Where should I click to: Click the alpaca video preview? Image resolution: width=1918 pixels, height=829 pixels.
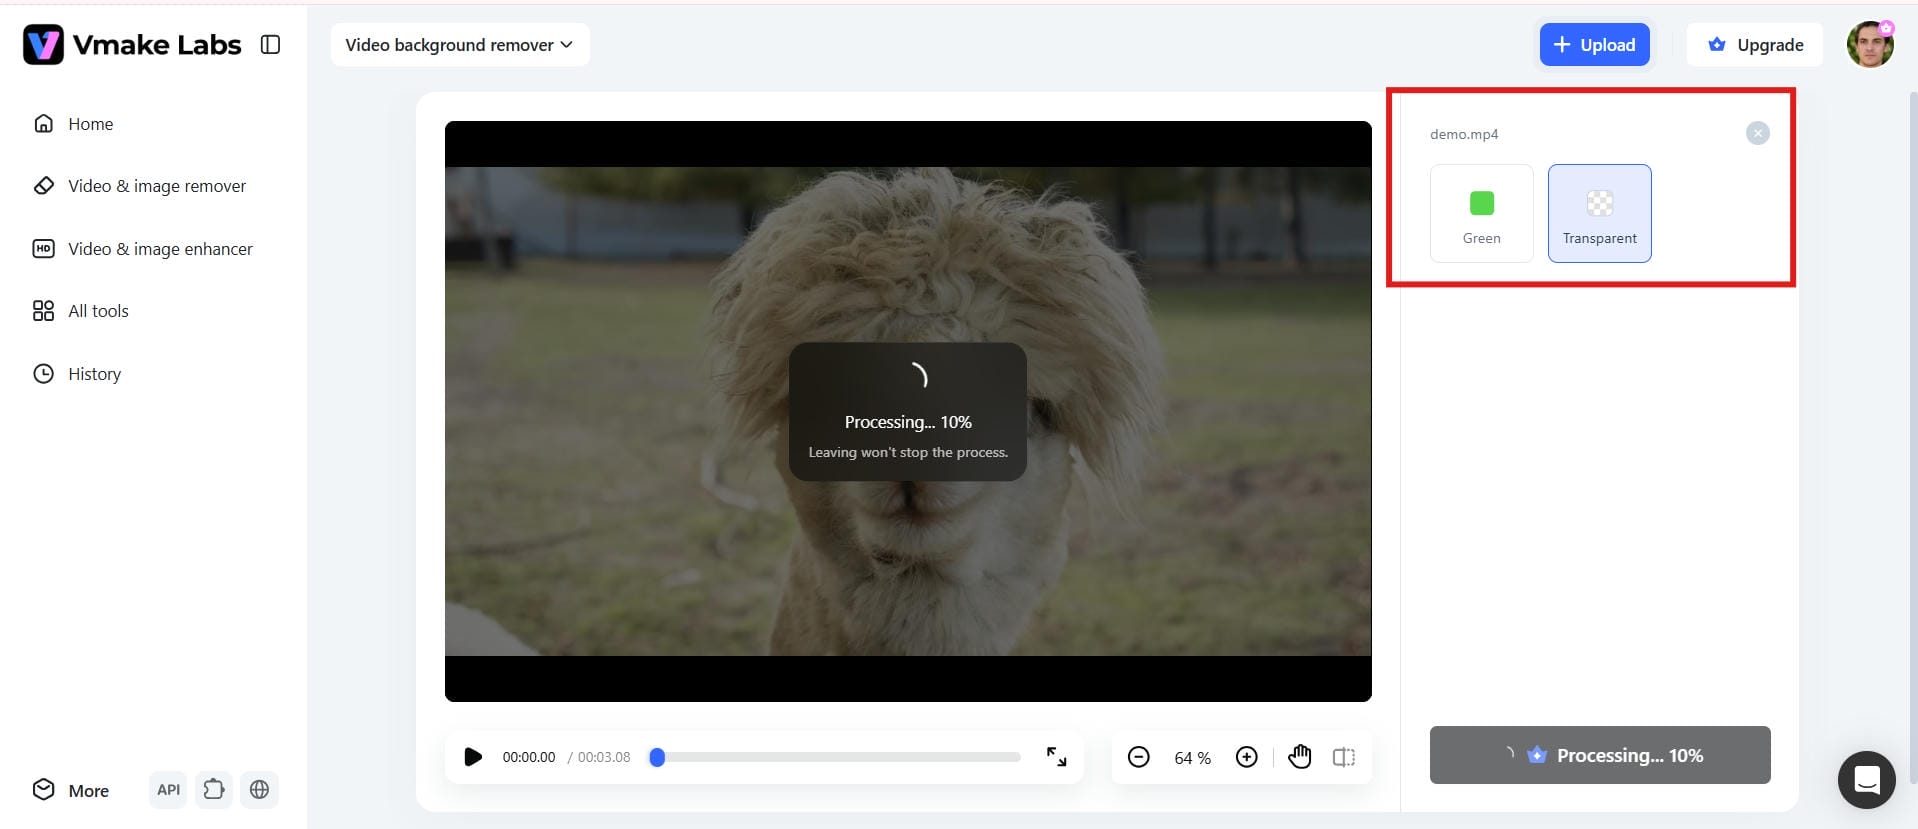[x=908, y=411]
